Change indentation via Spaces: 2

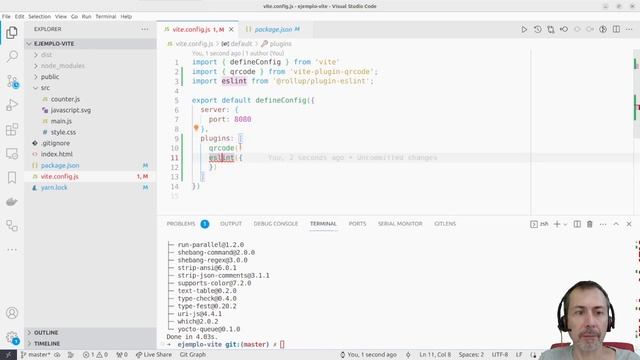471,355
